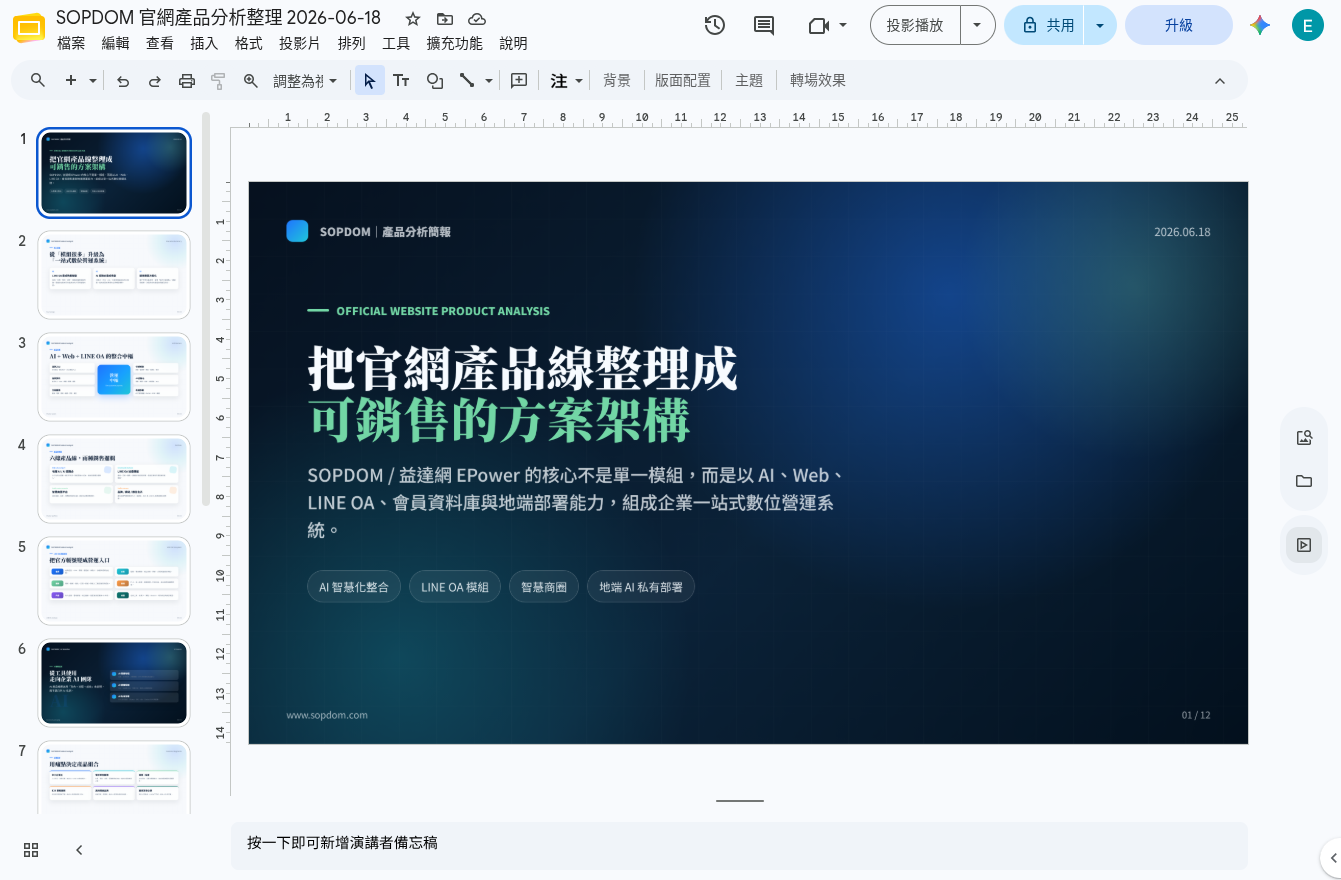Open 版面配置 layout options
Viewport: 1341px width, 880px height.
click(x=683, y=81)
